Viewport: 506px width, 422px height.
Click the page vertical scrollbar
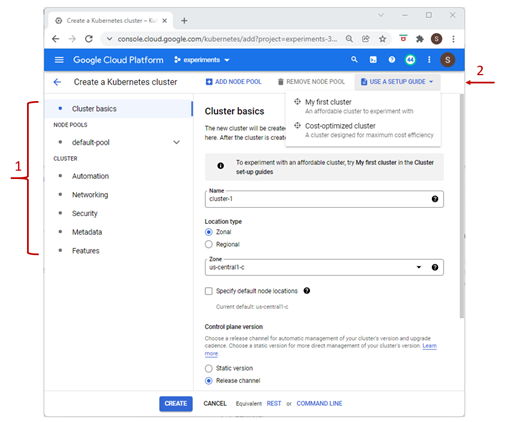(462, 206)
